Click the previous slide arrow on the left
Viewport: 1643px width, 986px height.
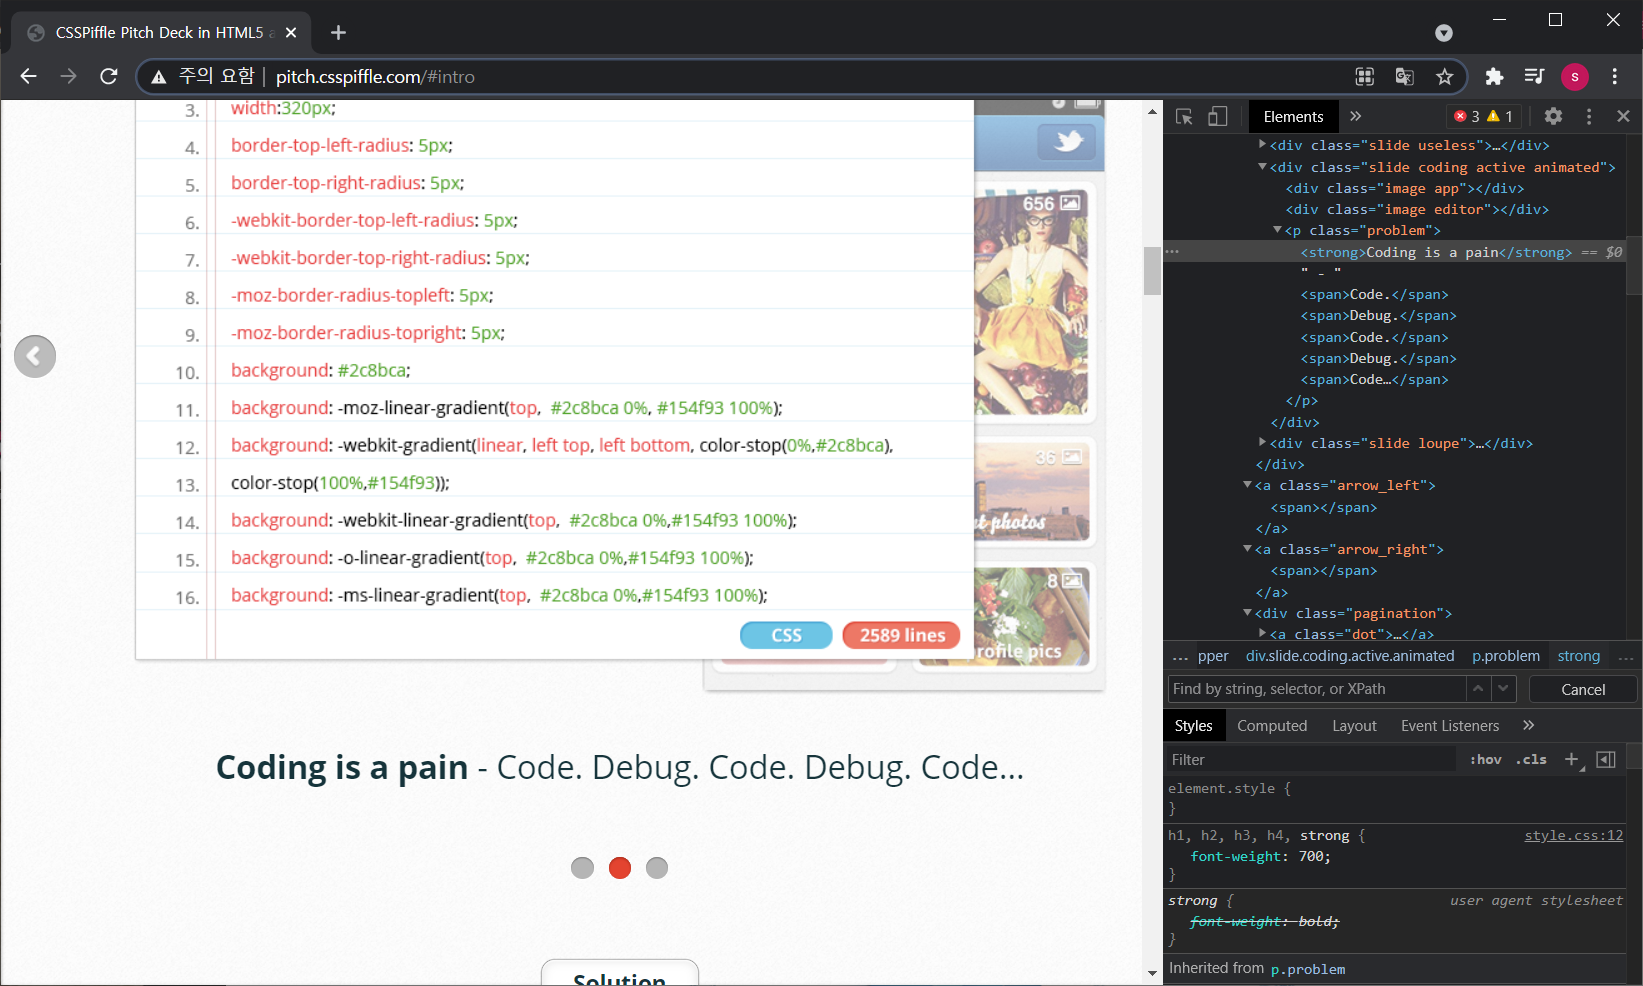coord(35,356)
